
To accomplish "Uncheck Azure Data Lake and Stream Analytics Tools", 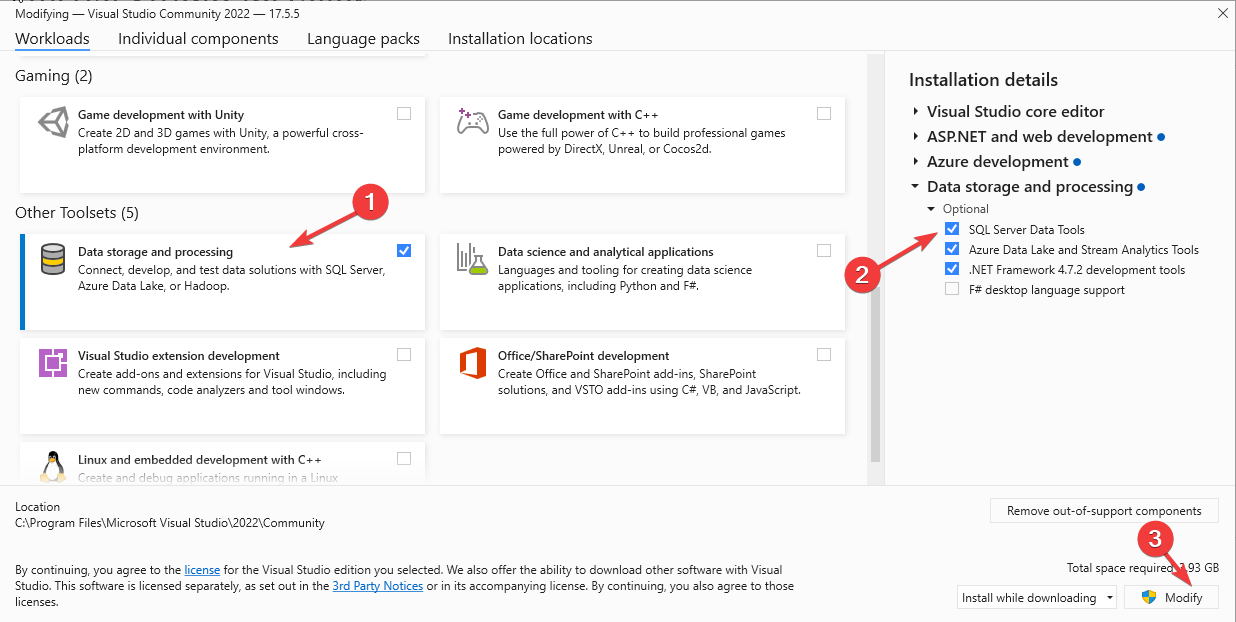I will (952, 249).
